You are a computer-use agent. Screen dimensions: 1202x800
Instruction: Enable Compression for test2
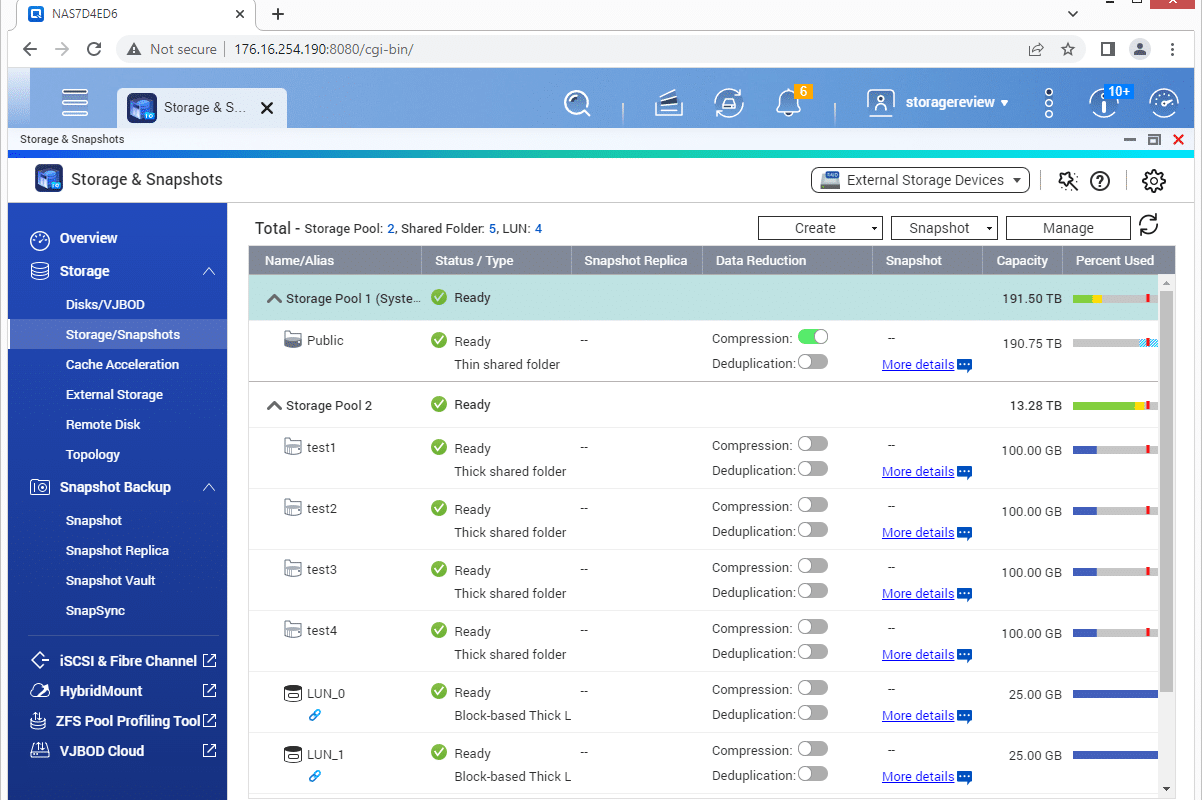click(x=813, y=505)
